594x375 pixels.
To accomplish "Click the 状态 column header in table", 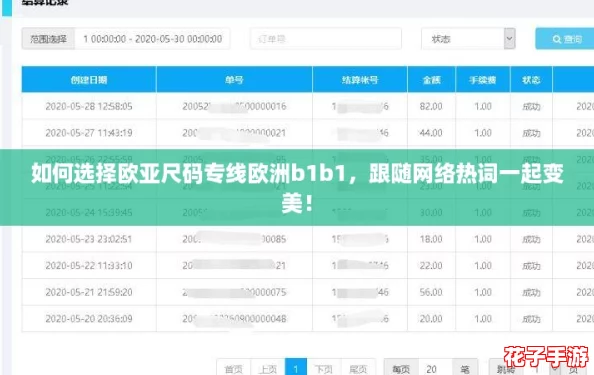I will pyautogui.click(x=531, y=80).
